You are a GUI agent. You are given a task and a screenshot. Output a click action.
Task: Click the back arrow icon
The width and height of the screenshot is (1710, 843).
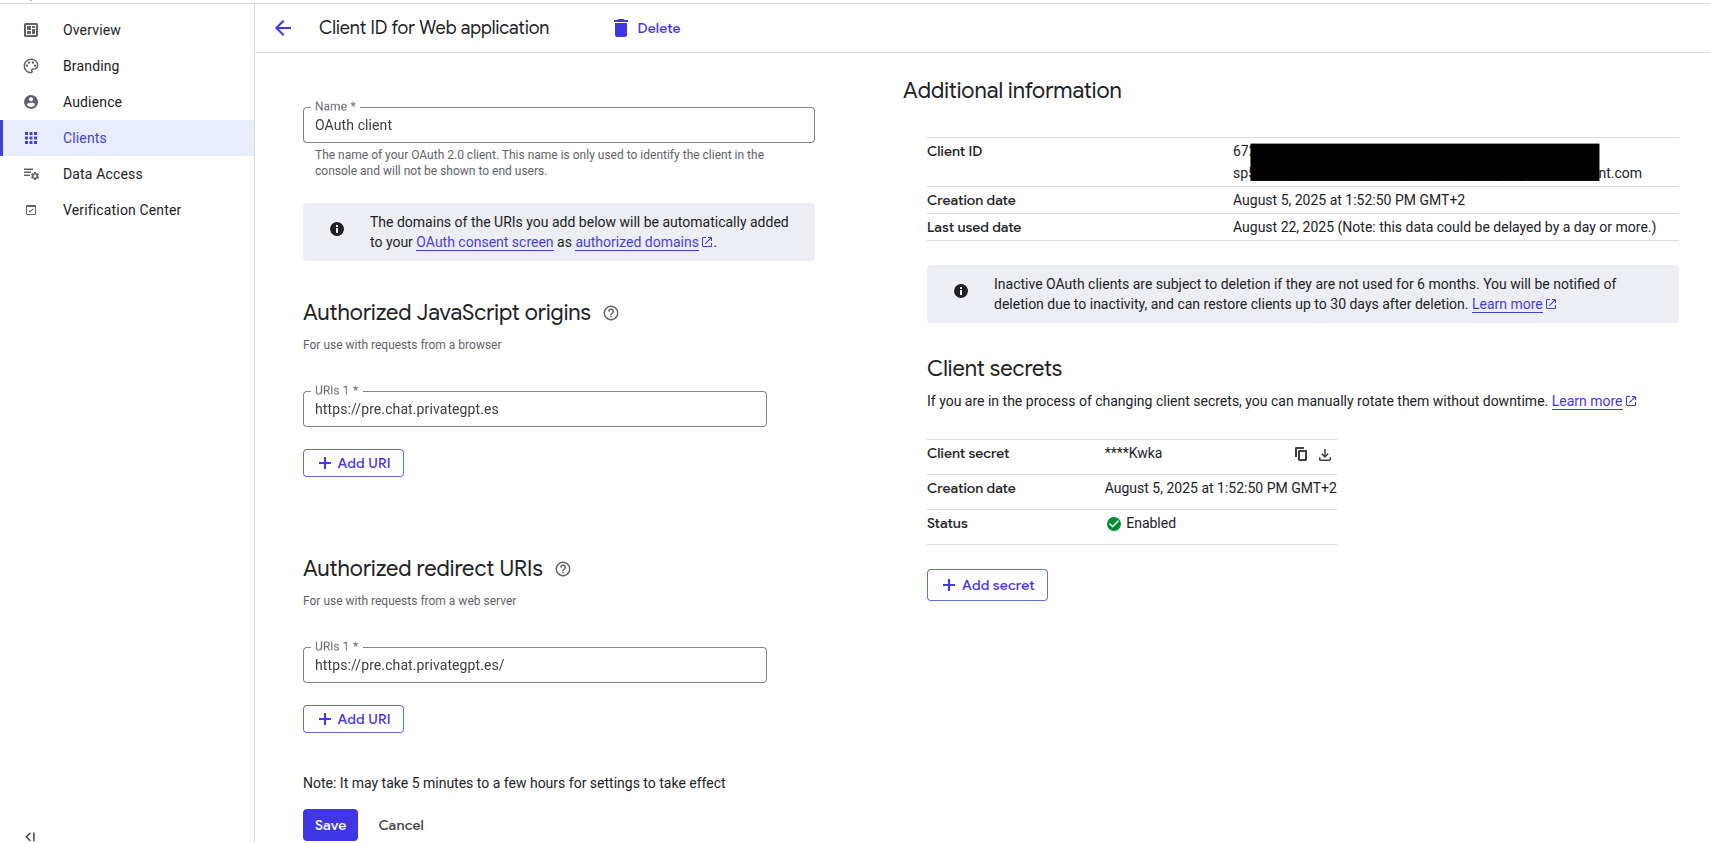pos(283,28)
